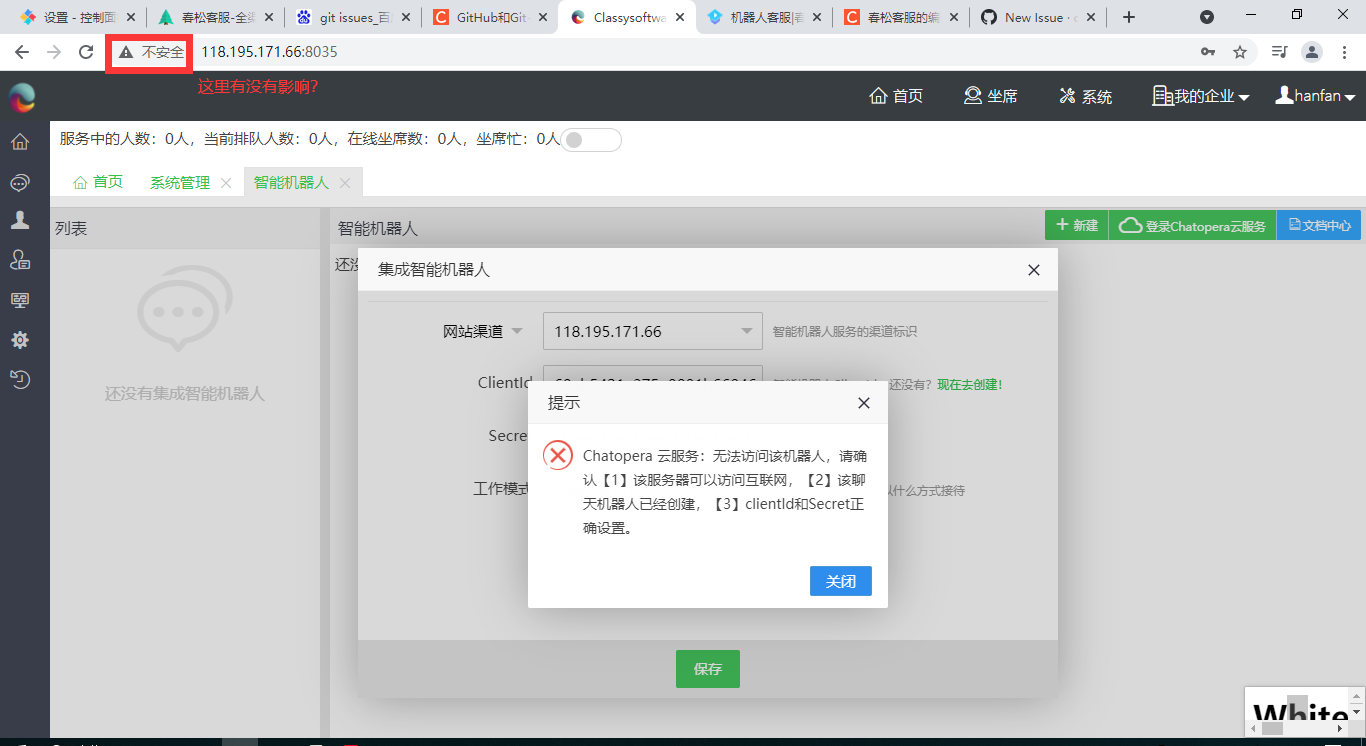
Task: Open the 我的企业 dropdown menu
Action: pyautogui.click(x=1201, y=96)
